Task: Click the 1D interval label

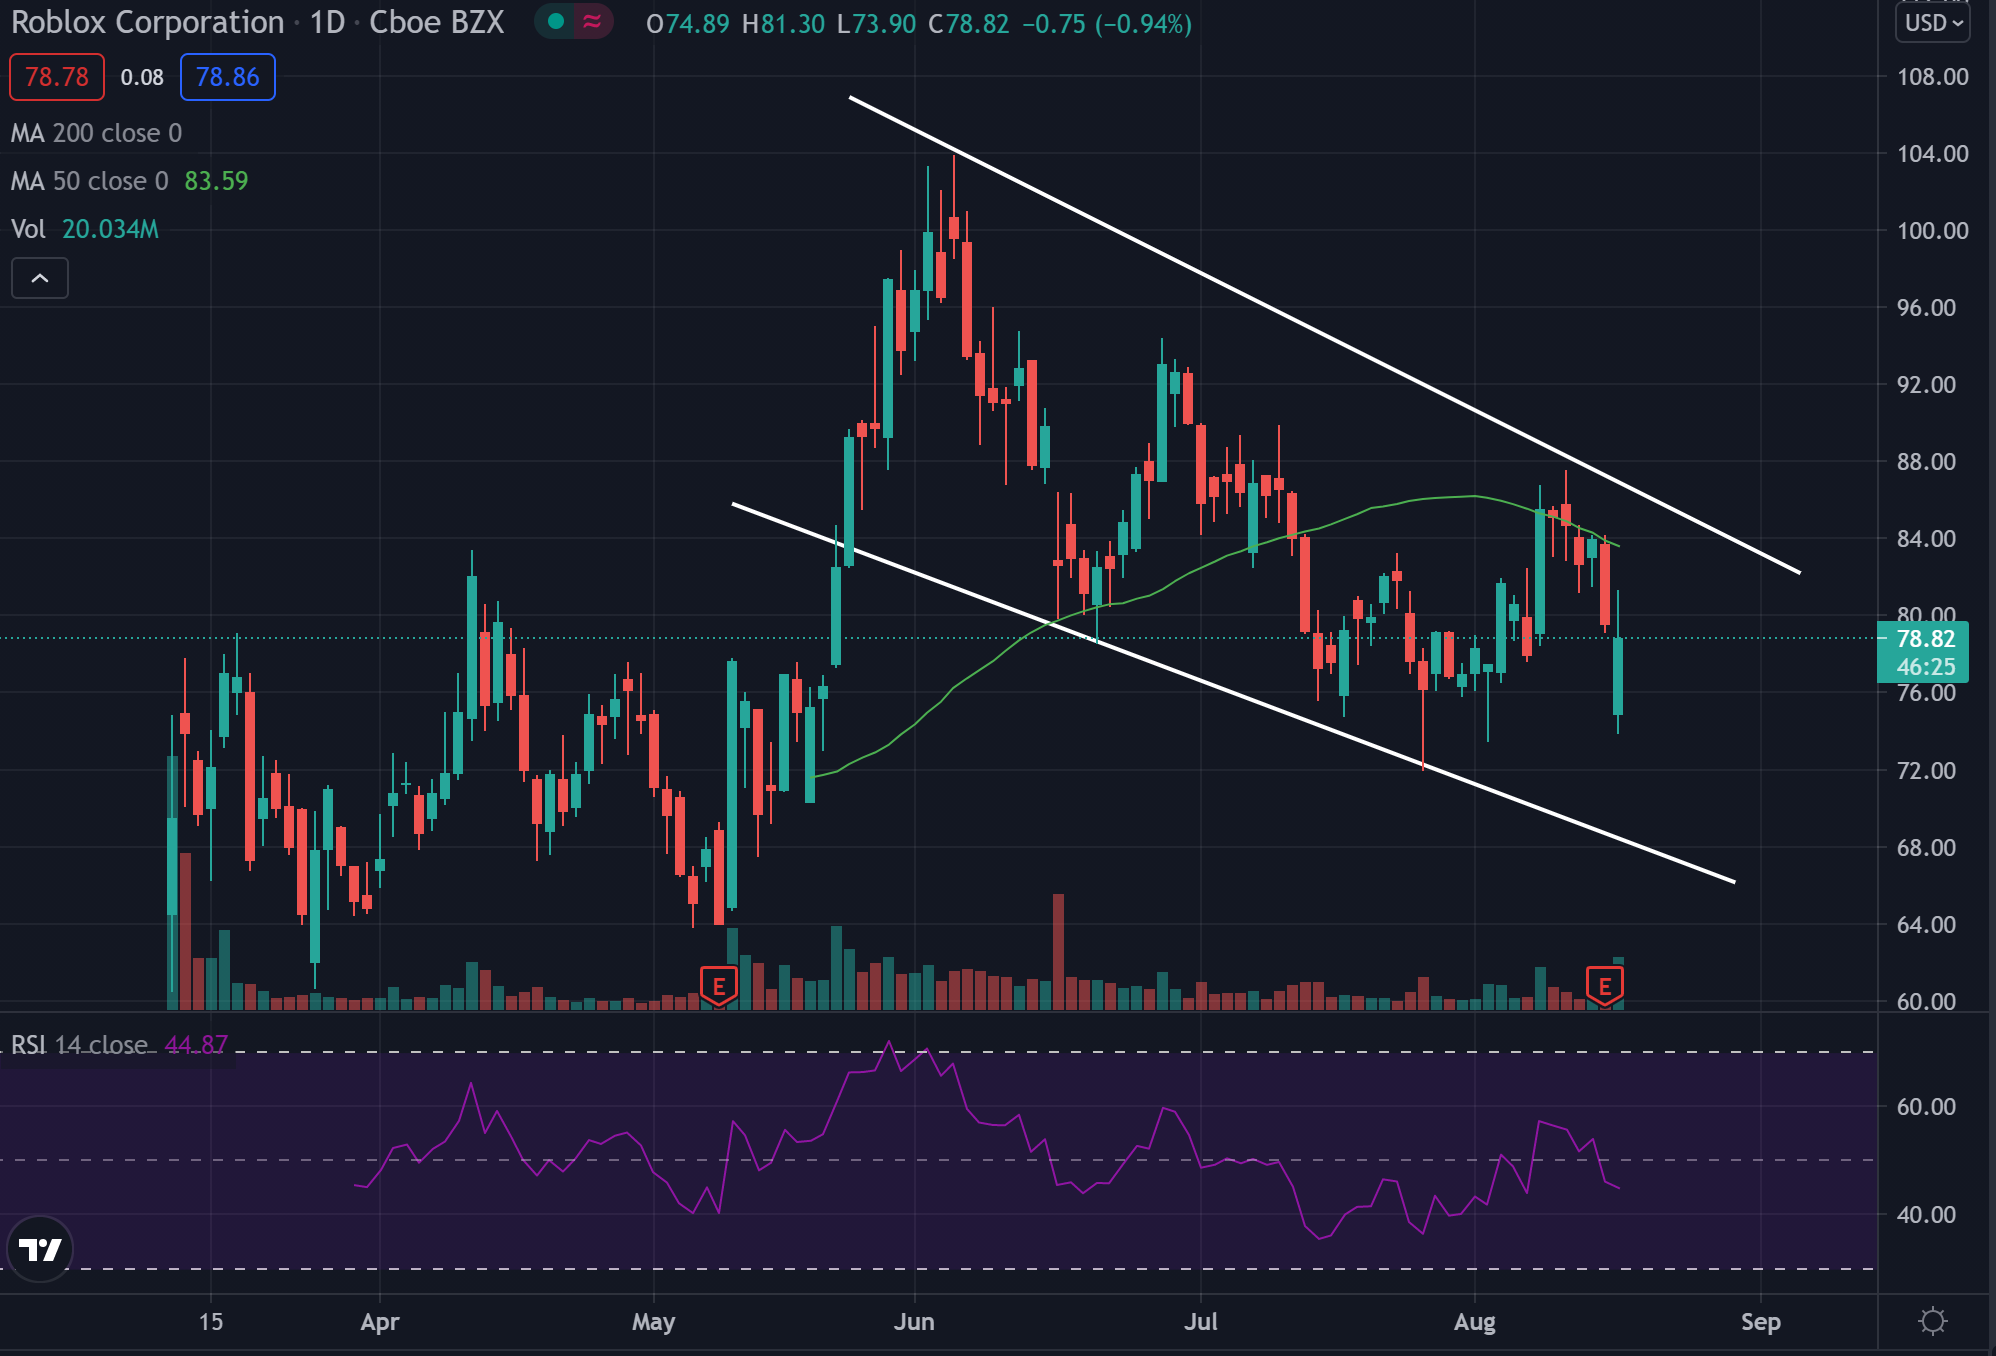Action: click(327, 22)
